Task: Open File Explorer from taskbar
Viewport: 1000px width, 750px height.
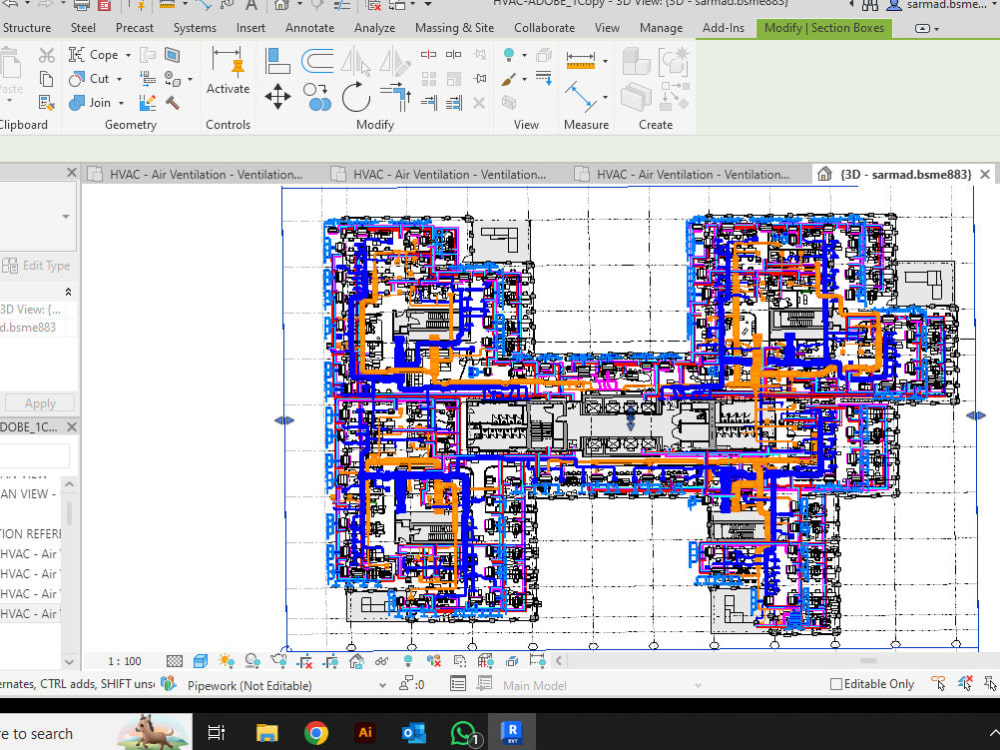Action: (x=267, y=733)
